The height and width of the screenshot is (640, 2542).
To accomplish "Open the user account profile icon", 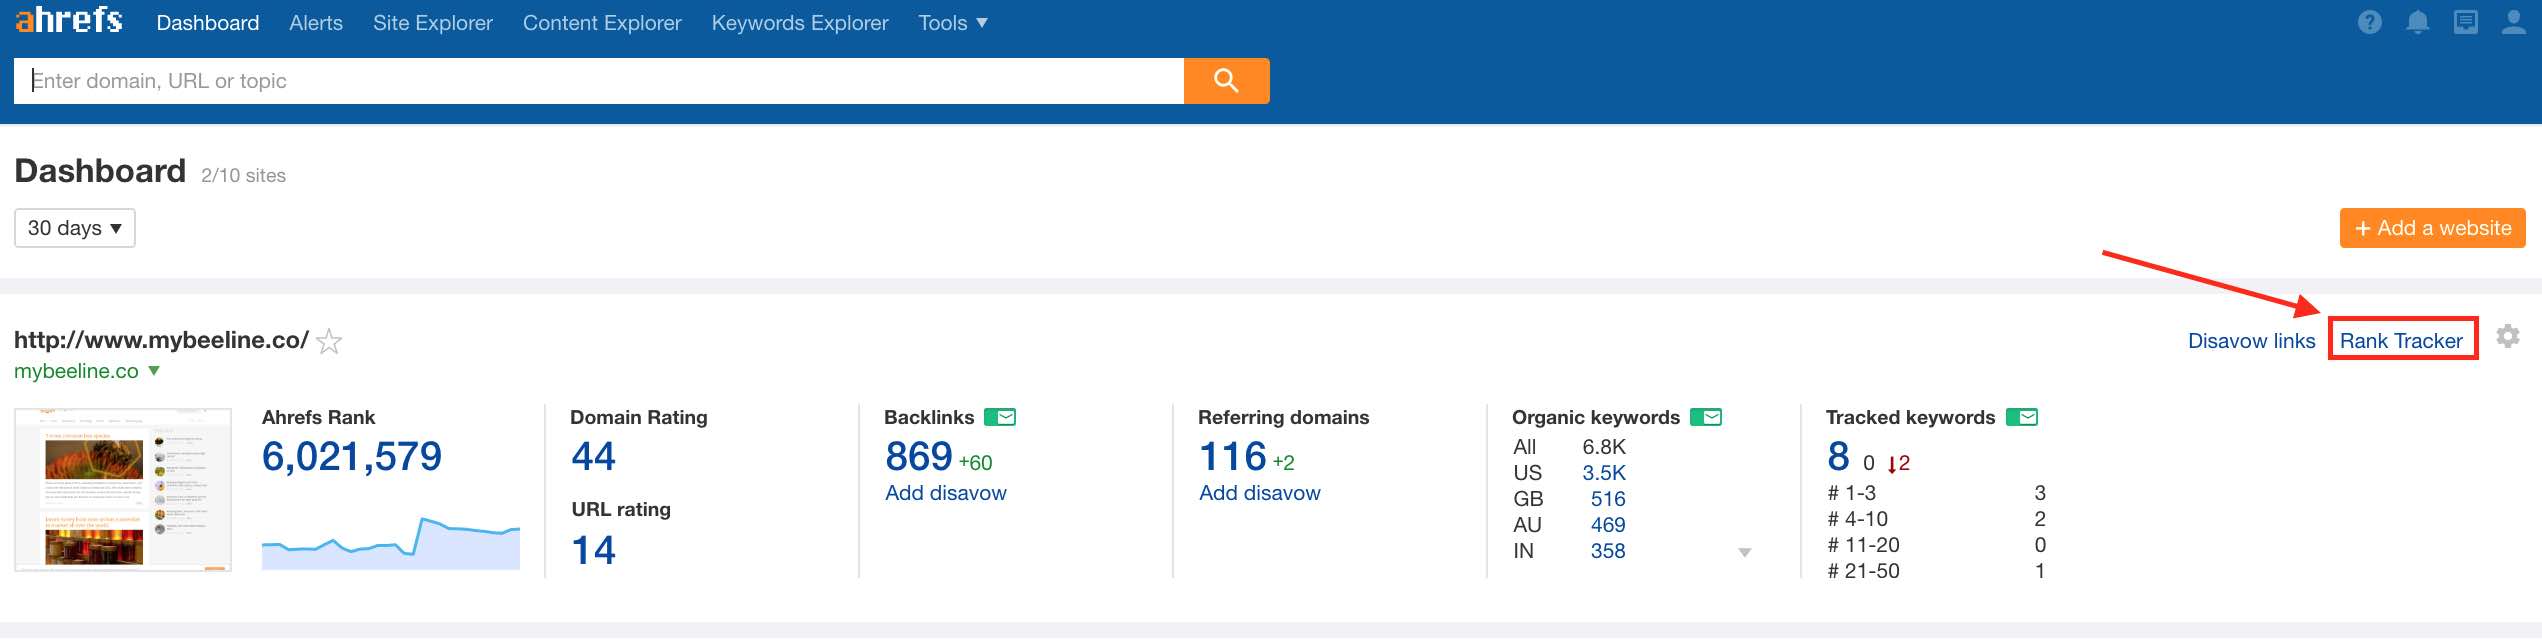I will point(2513,22).
